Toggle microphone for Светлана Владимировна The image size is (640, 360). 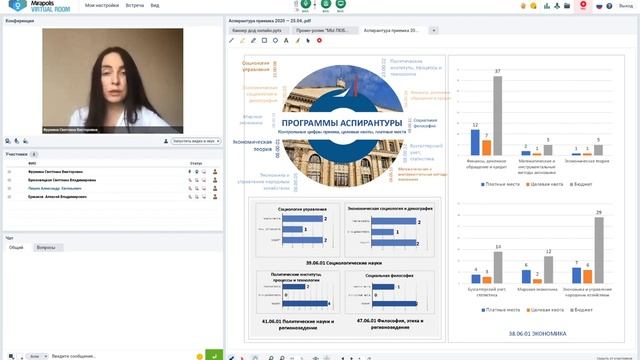[190, 180]
